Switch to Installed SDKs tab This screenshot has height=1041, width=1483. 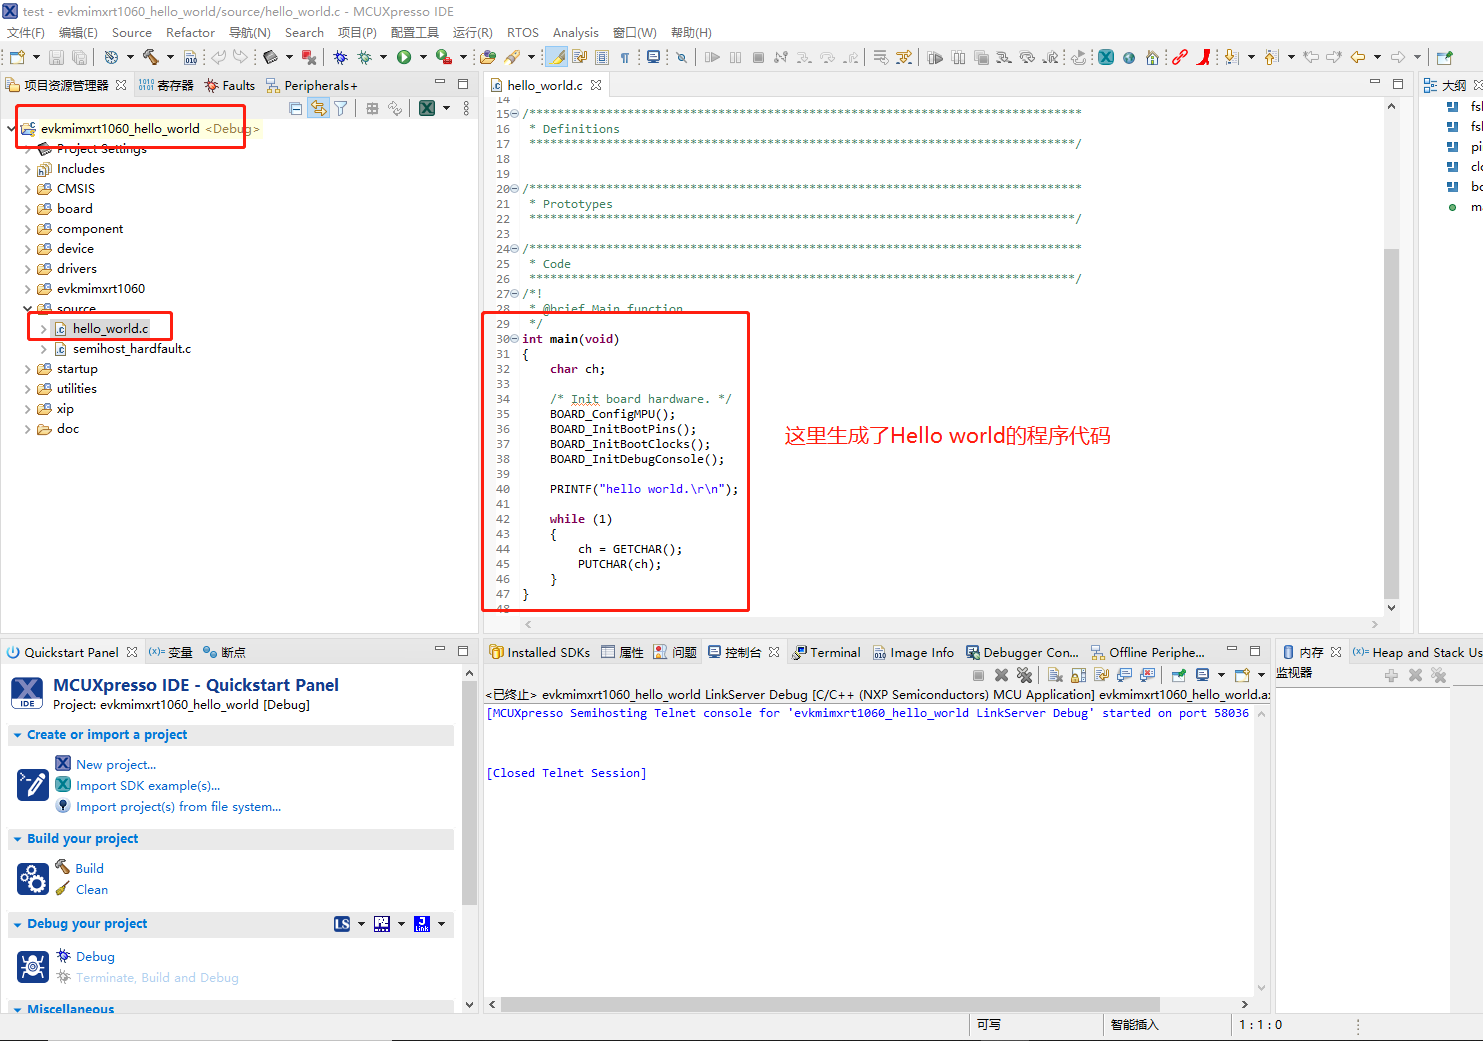coord(539,653)
